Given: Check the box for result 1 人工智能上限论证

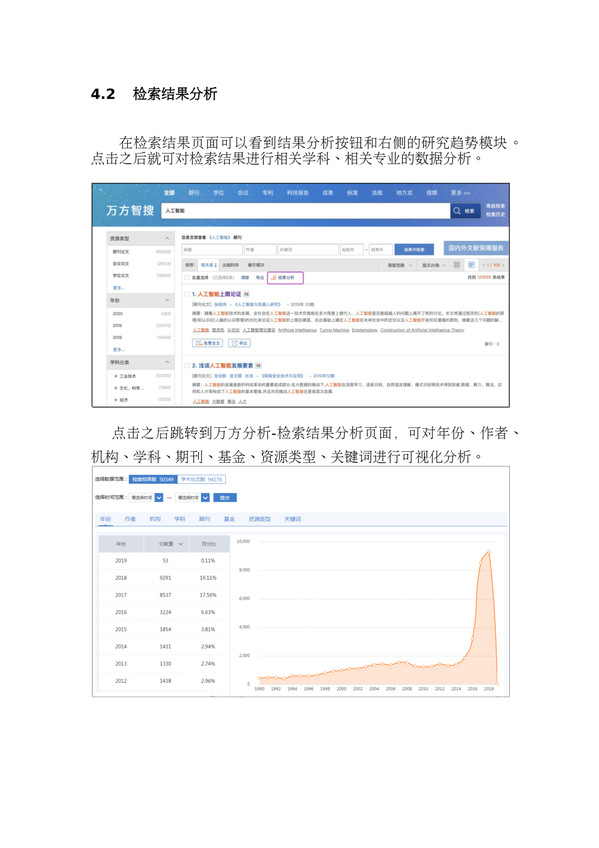Looking at the screenshot, I should tap(187, 294).
